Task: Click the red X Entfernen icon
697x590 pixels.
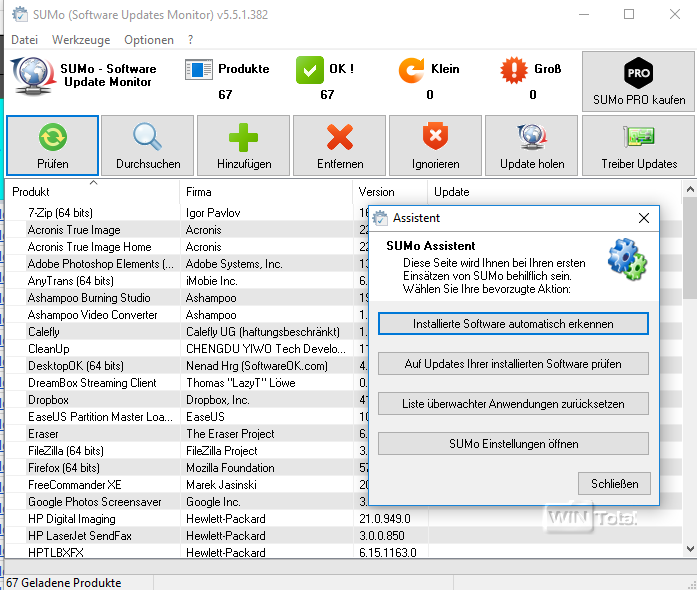Action: coord(340,137)
